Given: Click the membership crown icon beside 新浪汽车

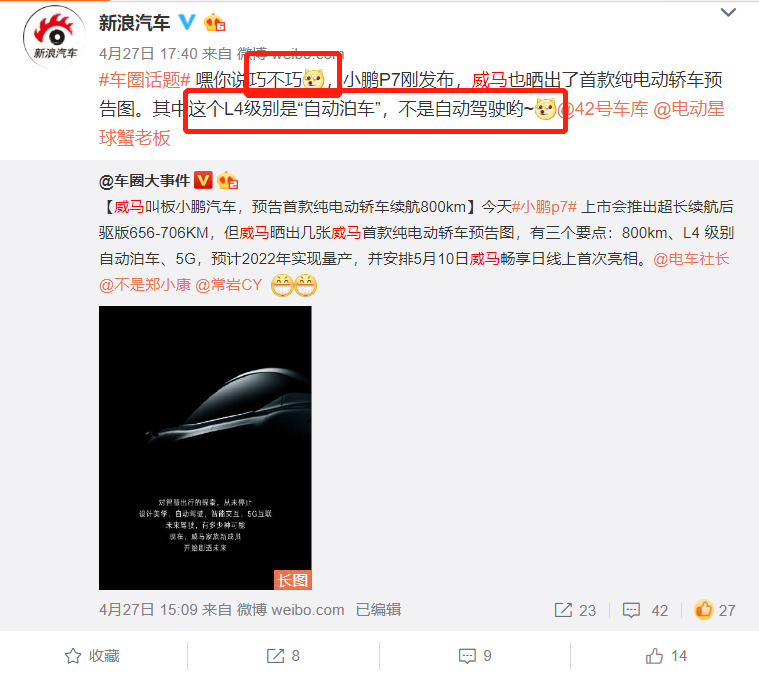Looking at the screenshot, I should click(x=214, y=22).
